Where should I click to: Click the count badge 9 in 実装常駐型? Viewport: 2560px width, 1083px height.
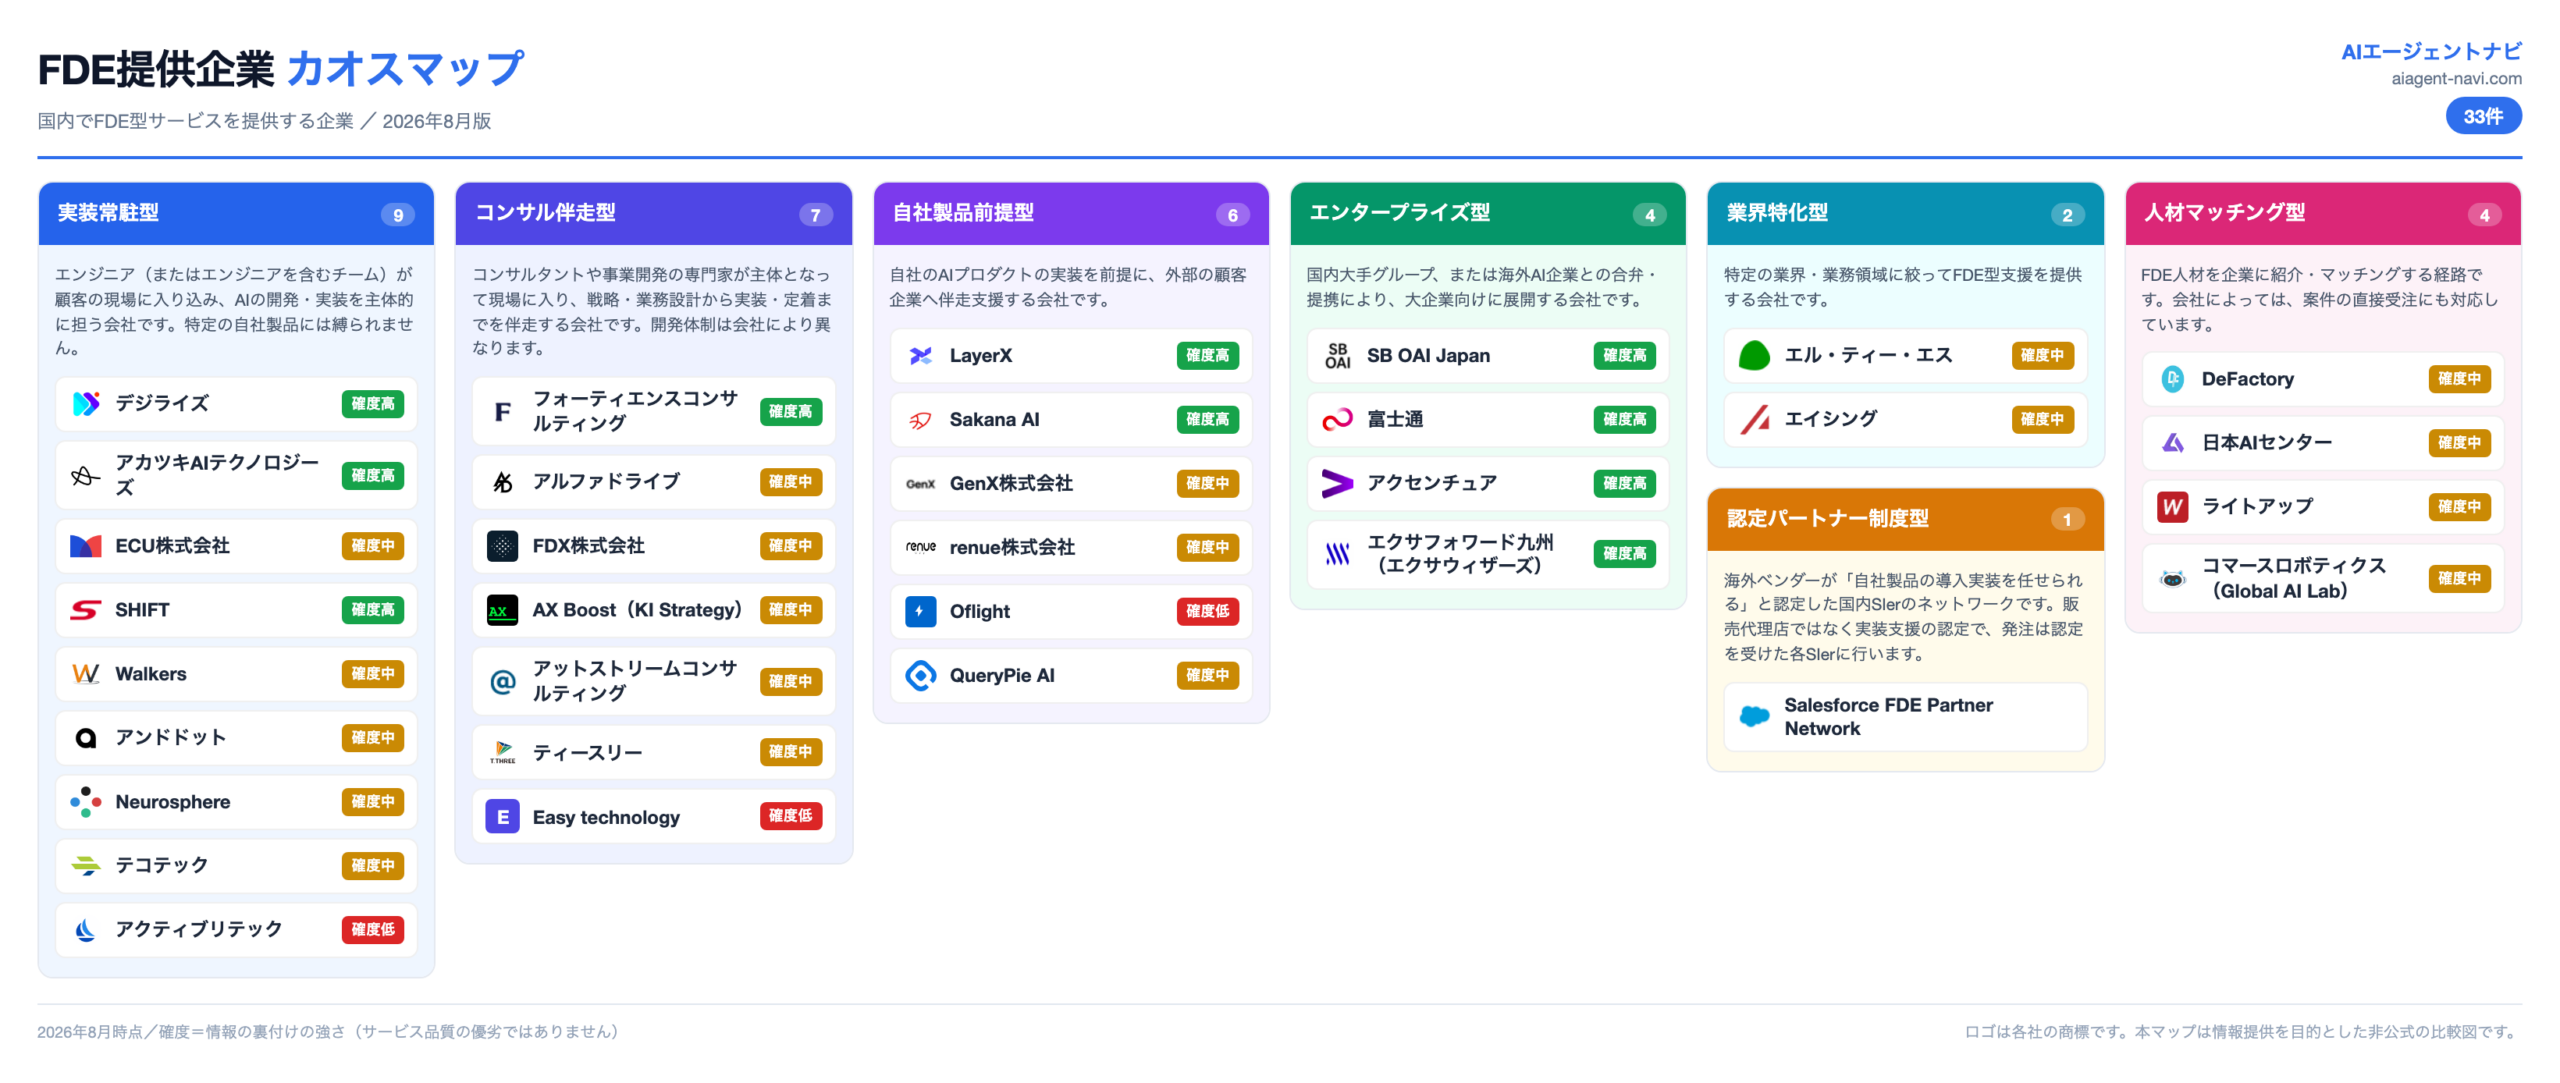pyautogui.click(x=398, y=215)
